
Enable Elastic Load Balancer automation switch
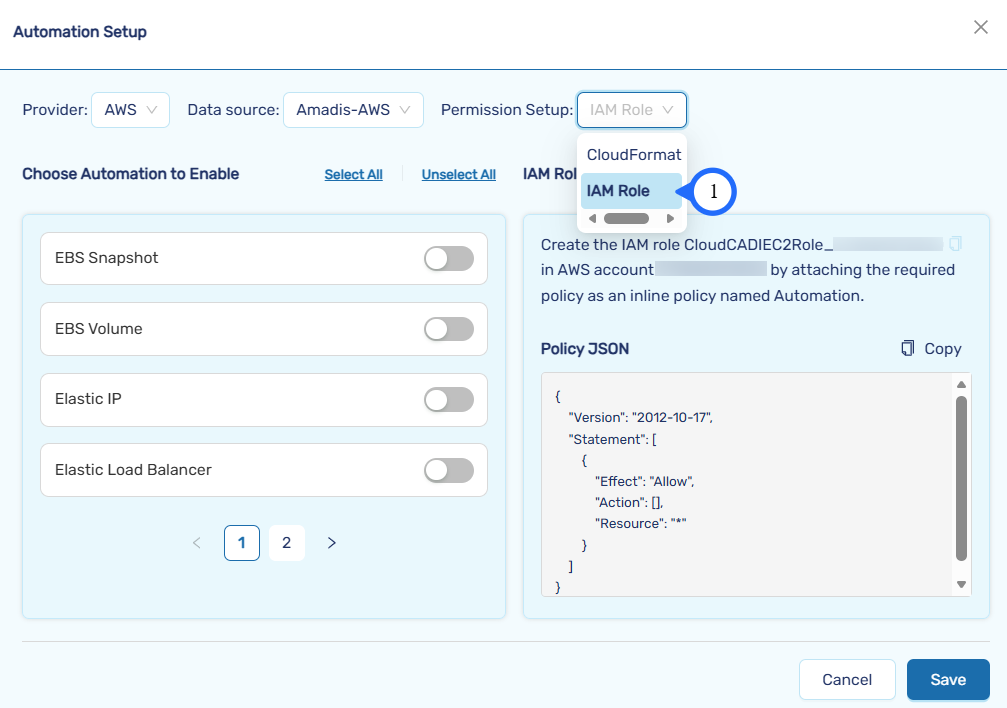448,470
